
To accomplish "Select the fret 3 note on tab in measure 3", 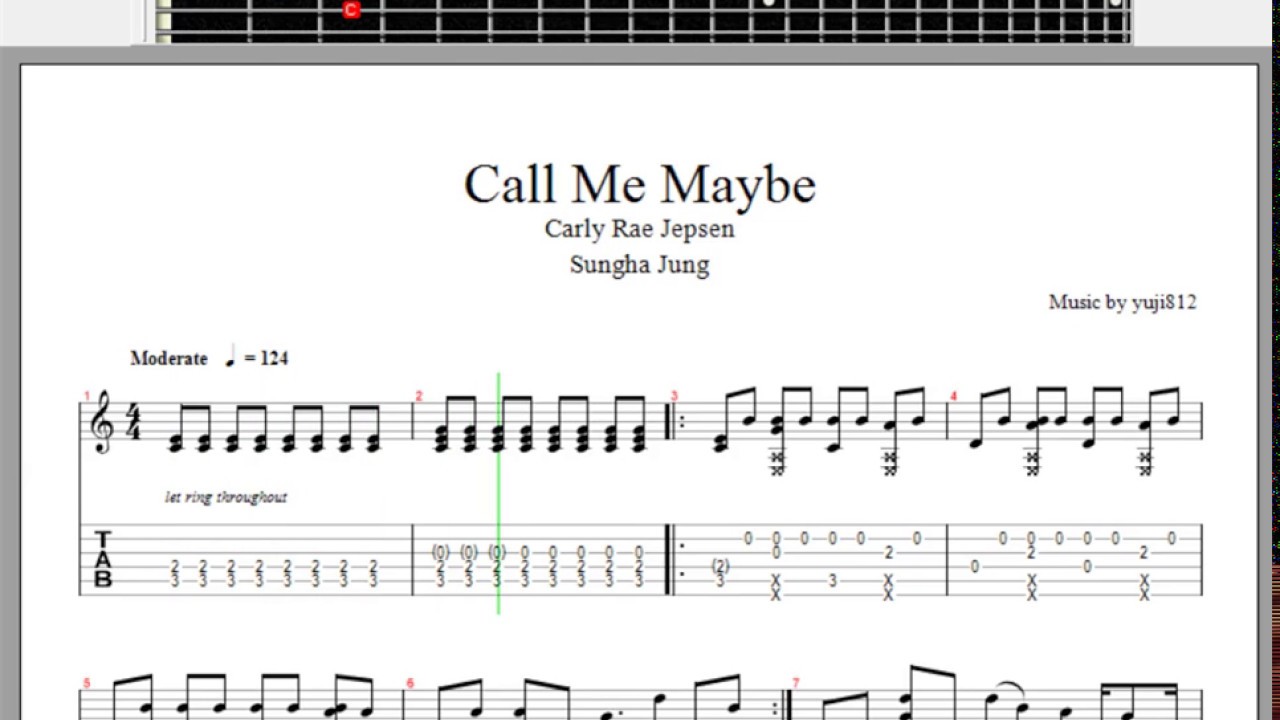I will [832, 580].
